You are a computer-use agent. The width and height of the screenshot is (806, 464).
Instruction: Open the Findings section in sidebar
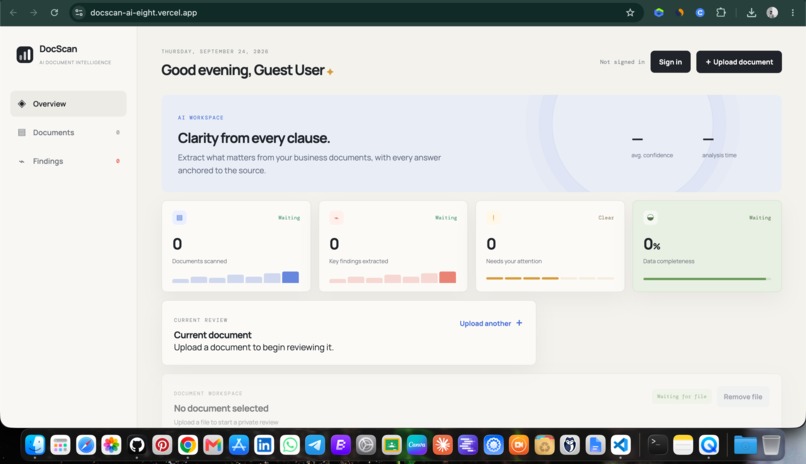tap(68, 161)
